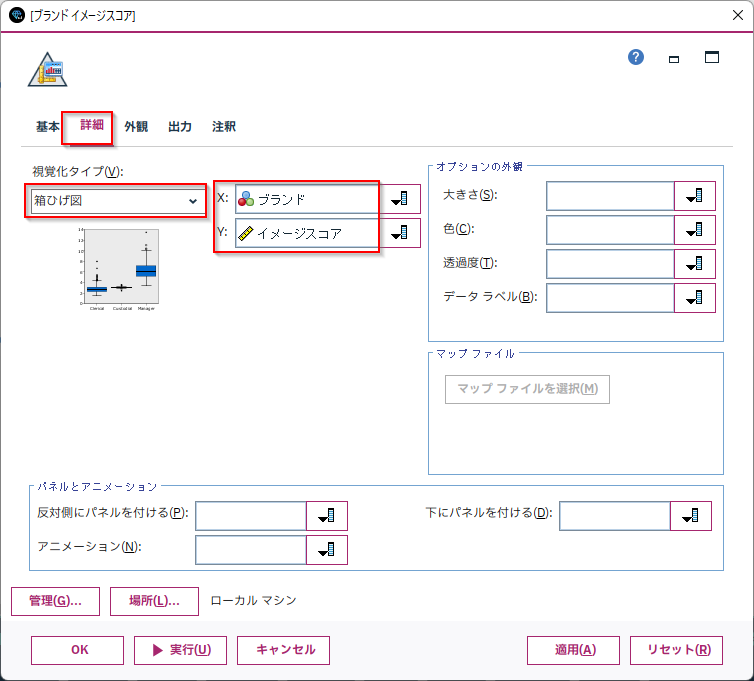Go to the 出力 tab
754x681 pixels.
180,126
